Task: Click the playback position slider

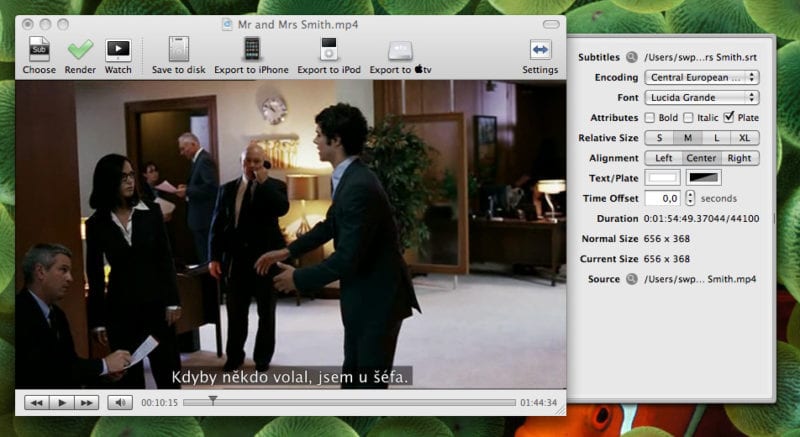Action: [x=349, y=402]
